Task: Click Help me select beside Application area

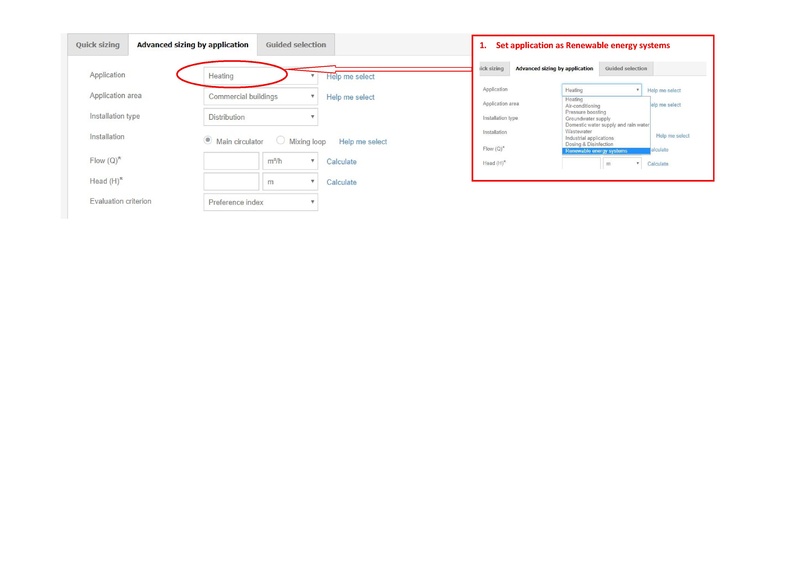Action: click(350, 97)
